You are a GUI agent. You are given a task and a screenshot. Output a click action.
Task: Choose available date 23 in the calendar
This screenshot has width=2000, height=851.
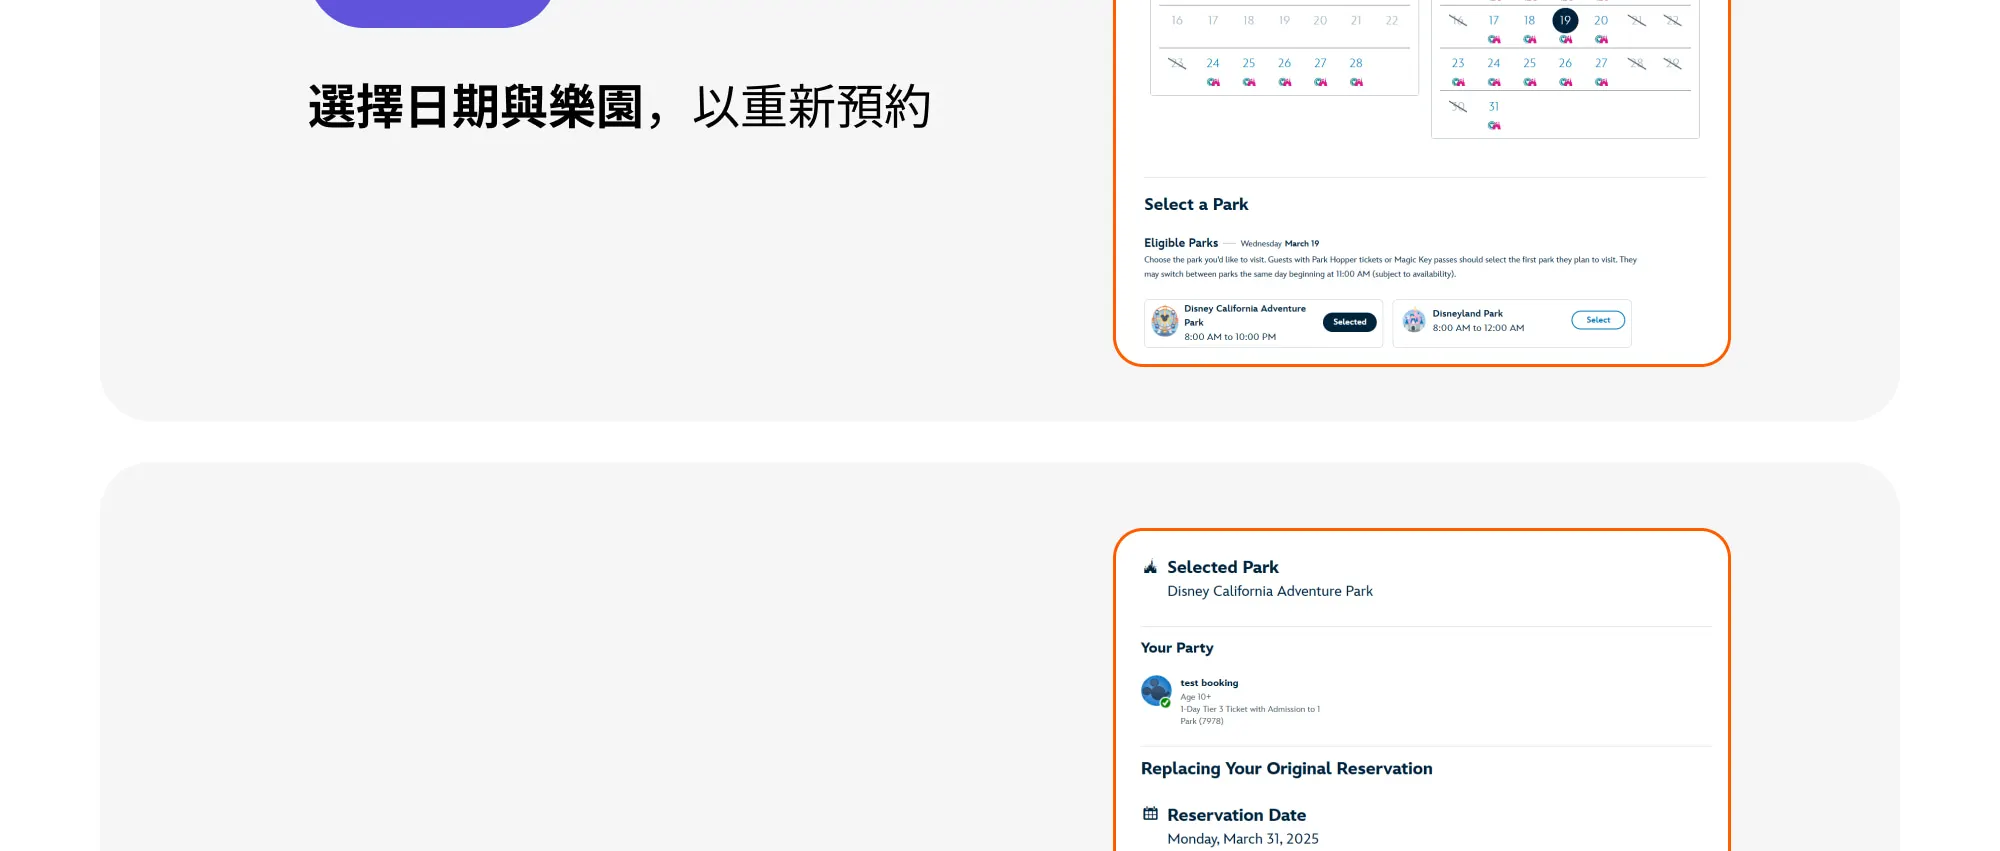click(1458, 63)
